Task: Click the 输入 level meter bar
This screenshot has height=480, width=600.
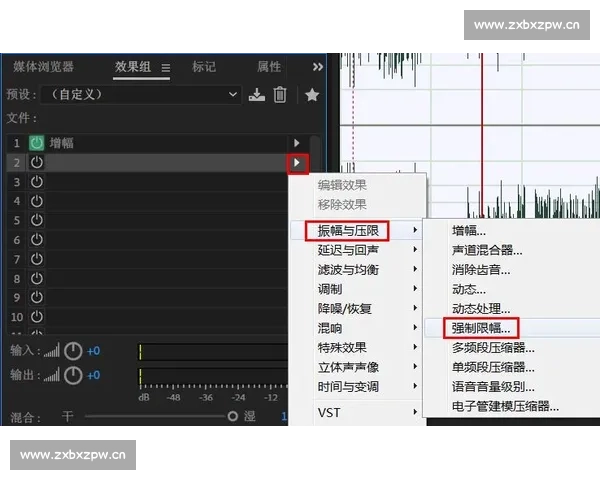Action: (213, 352)
